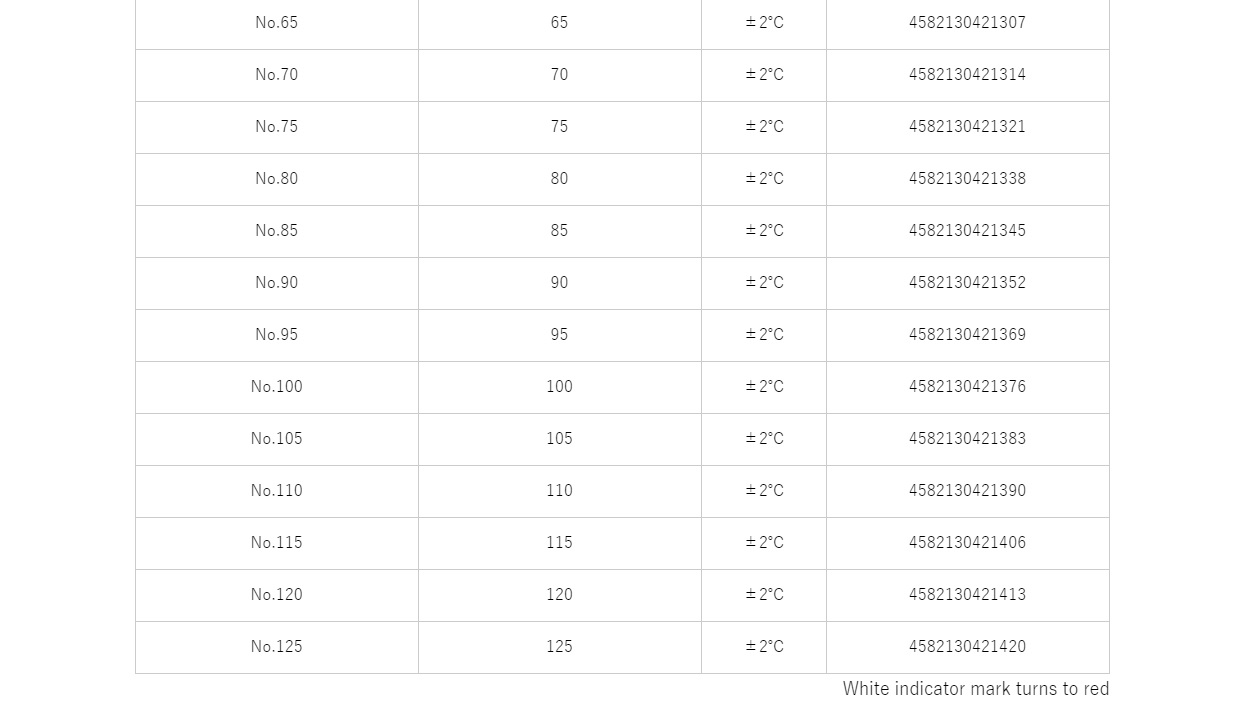
Task: Select the No.125 model cell
Action: click(277, 647)
